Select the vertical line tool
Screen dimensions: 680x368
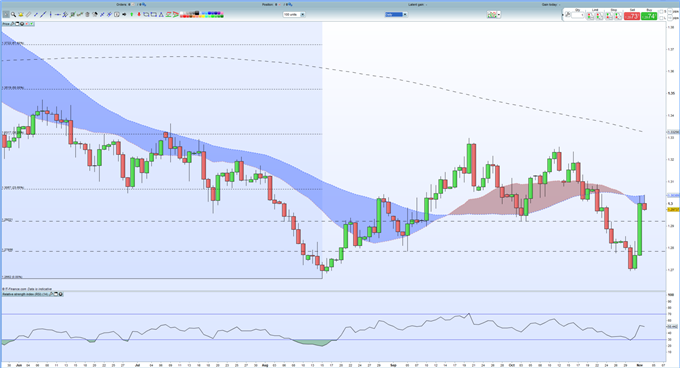point(51,14)
